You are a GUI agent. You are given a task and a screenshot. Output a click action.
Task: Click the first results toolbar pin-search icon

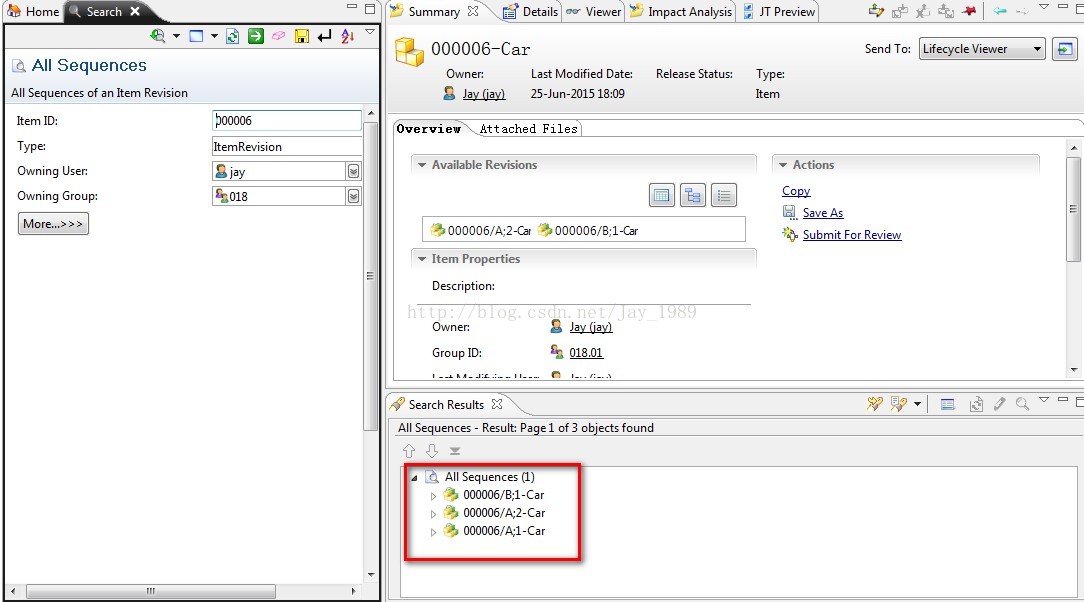(x=875, y=404)
